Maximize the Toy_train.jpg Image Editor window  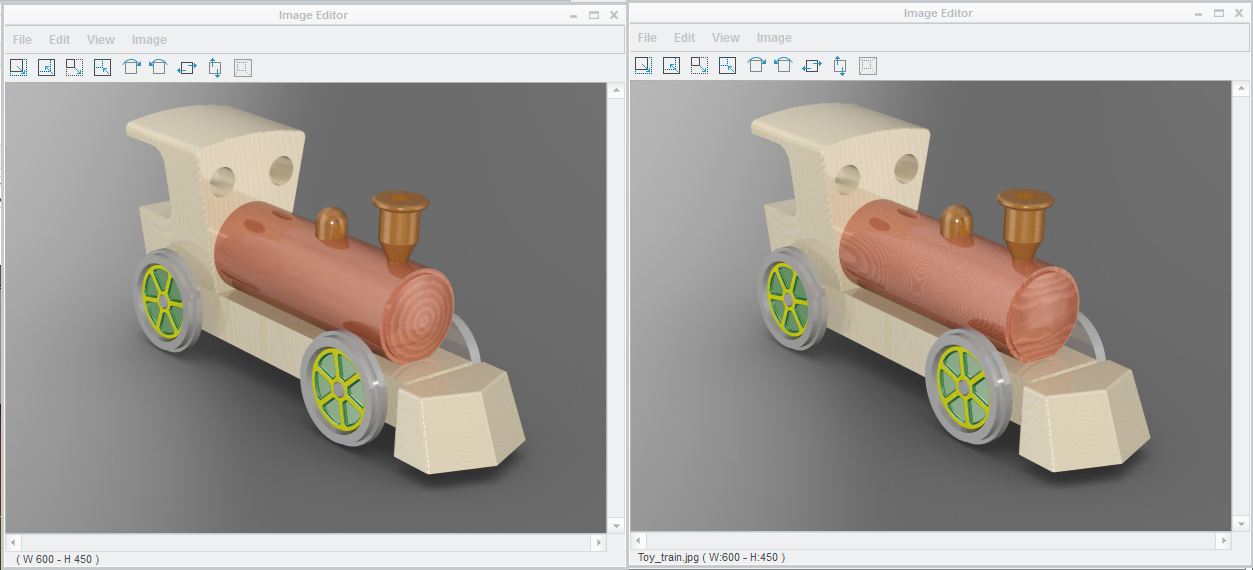[1219, 13]
